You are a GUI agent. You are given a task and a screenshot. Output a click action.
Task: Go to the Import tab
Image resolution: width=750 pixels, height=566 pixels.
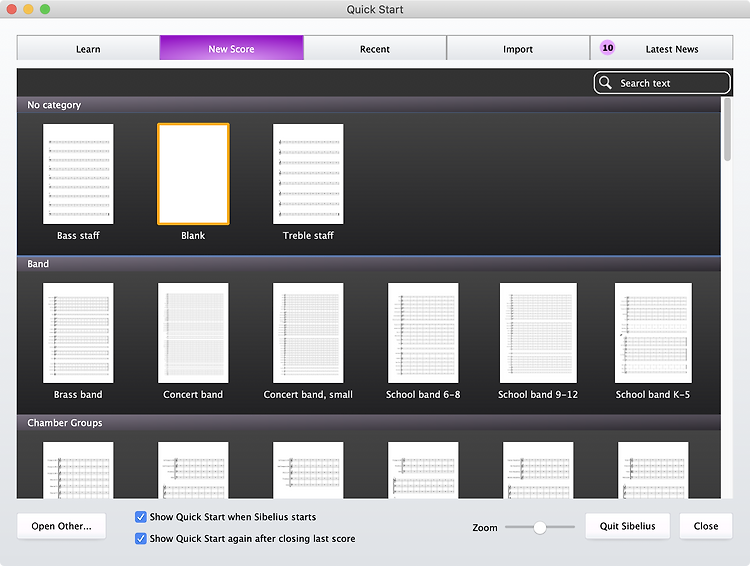(518, 48)
